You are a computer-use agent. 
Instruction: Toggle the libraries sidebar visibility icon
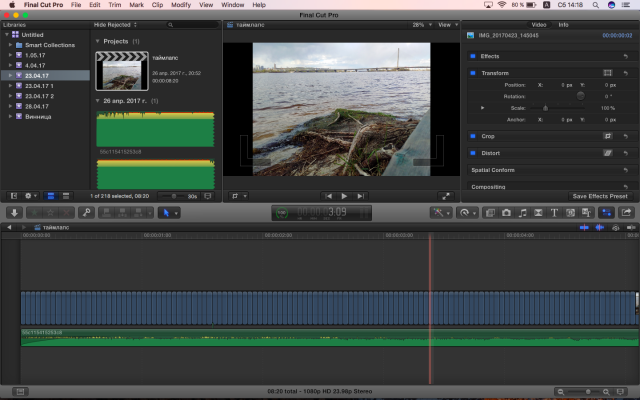14,196
